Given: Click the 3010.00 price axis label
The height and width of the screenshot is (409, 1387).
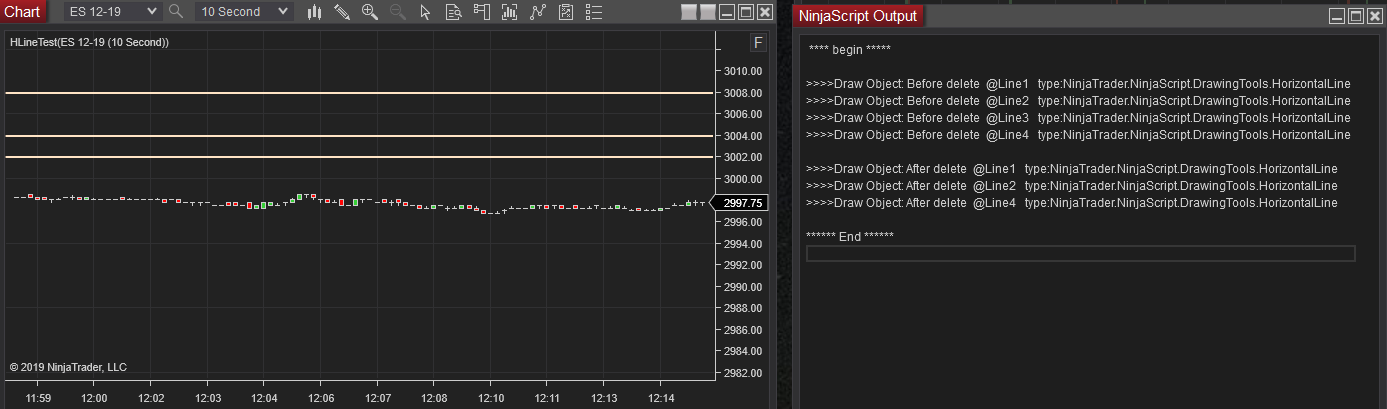Looking at the screenshot, I should click(x=743, y=71).
